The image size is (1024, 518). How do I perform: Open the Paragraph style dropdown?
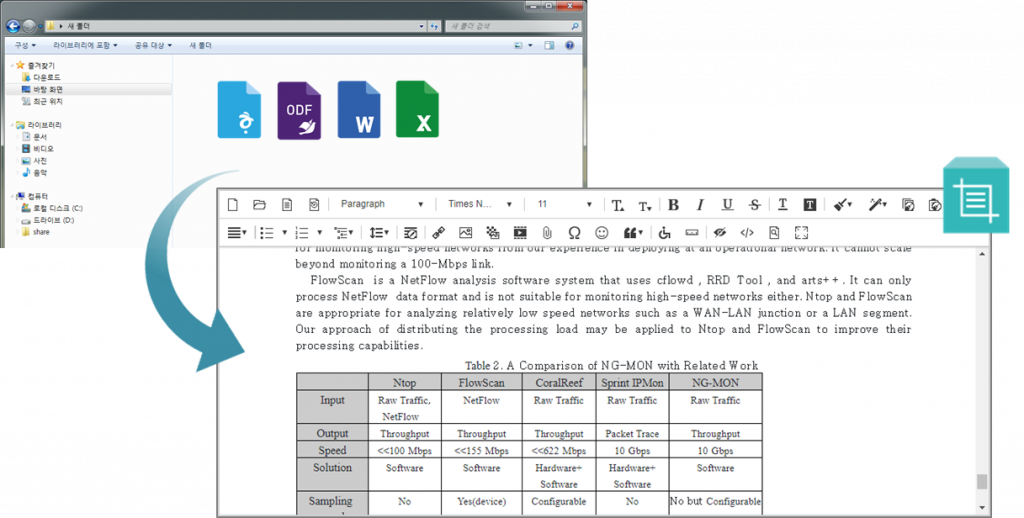coord(382,204)
